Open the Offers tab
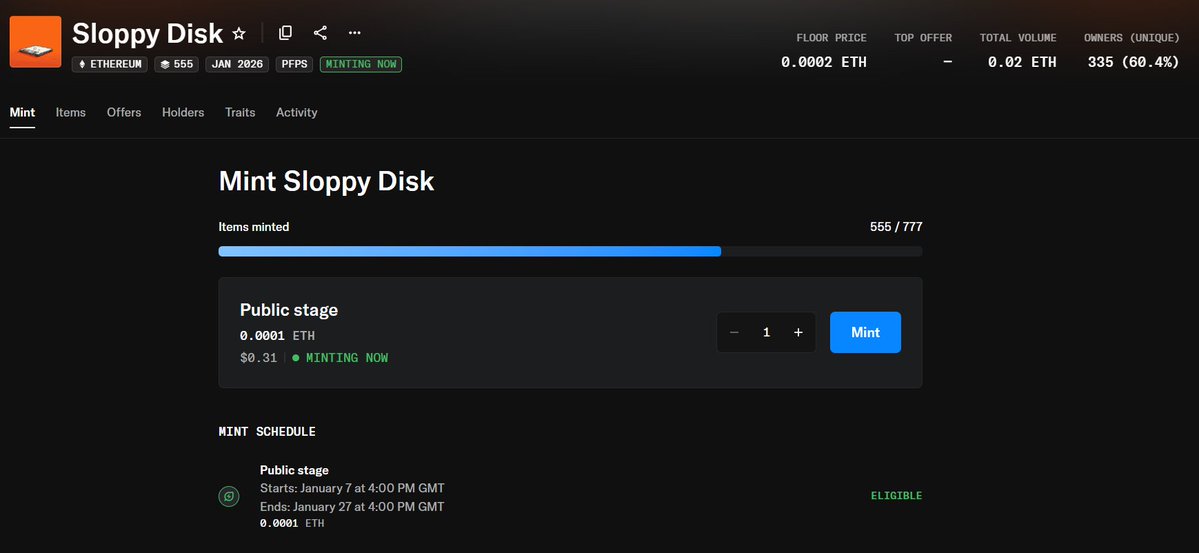The height and width of the screenshot is (553, 1199). click(124, 112)
